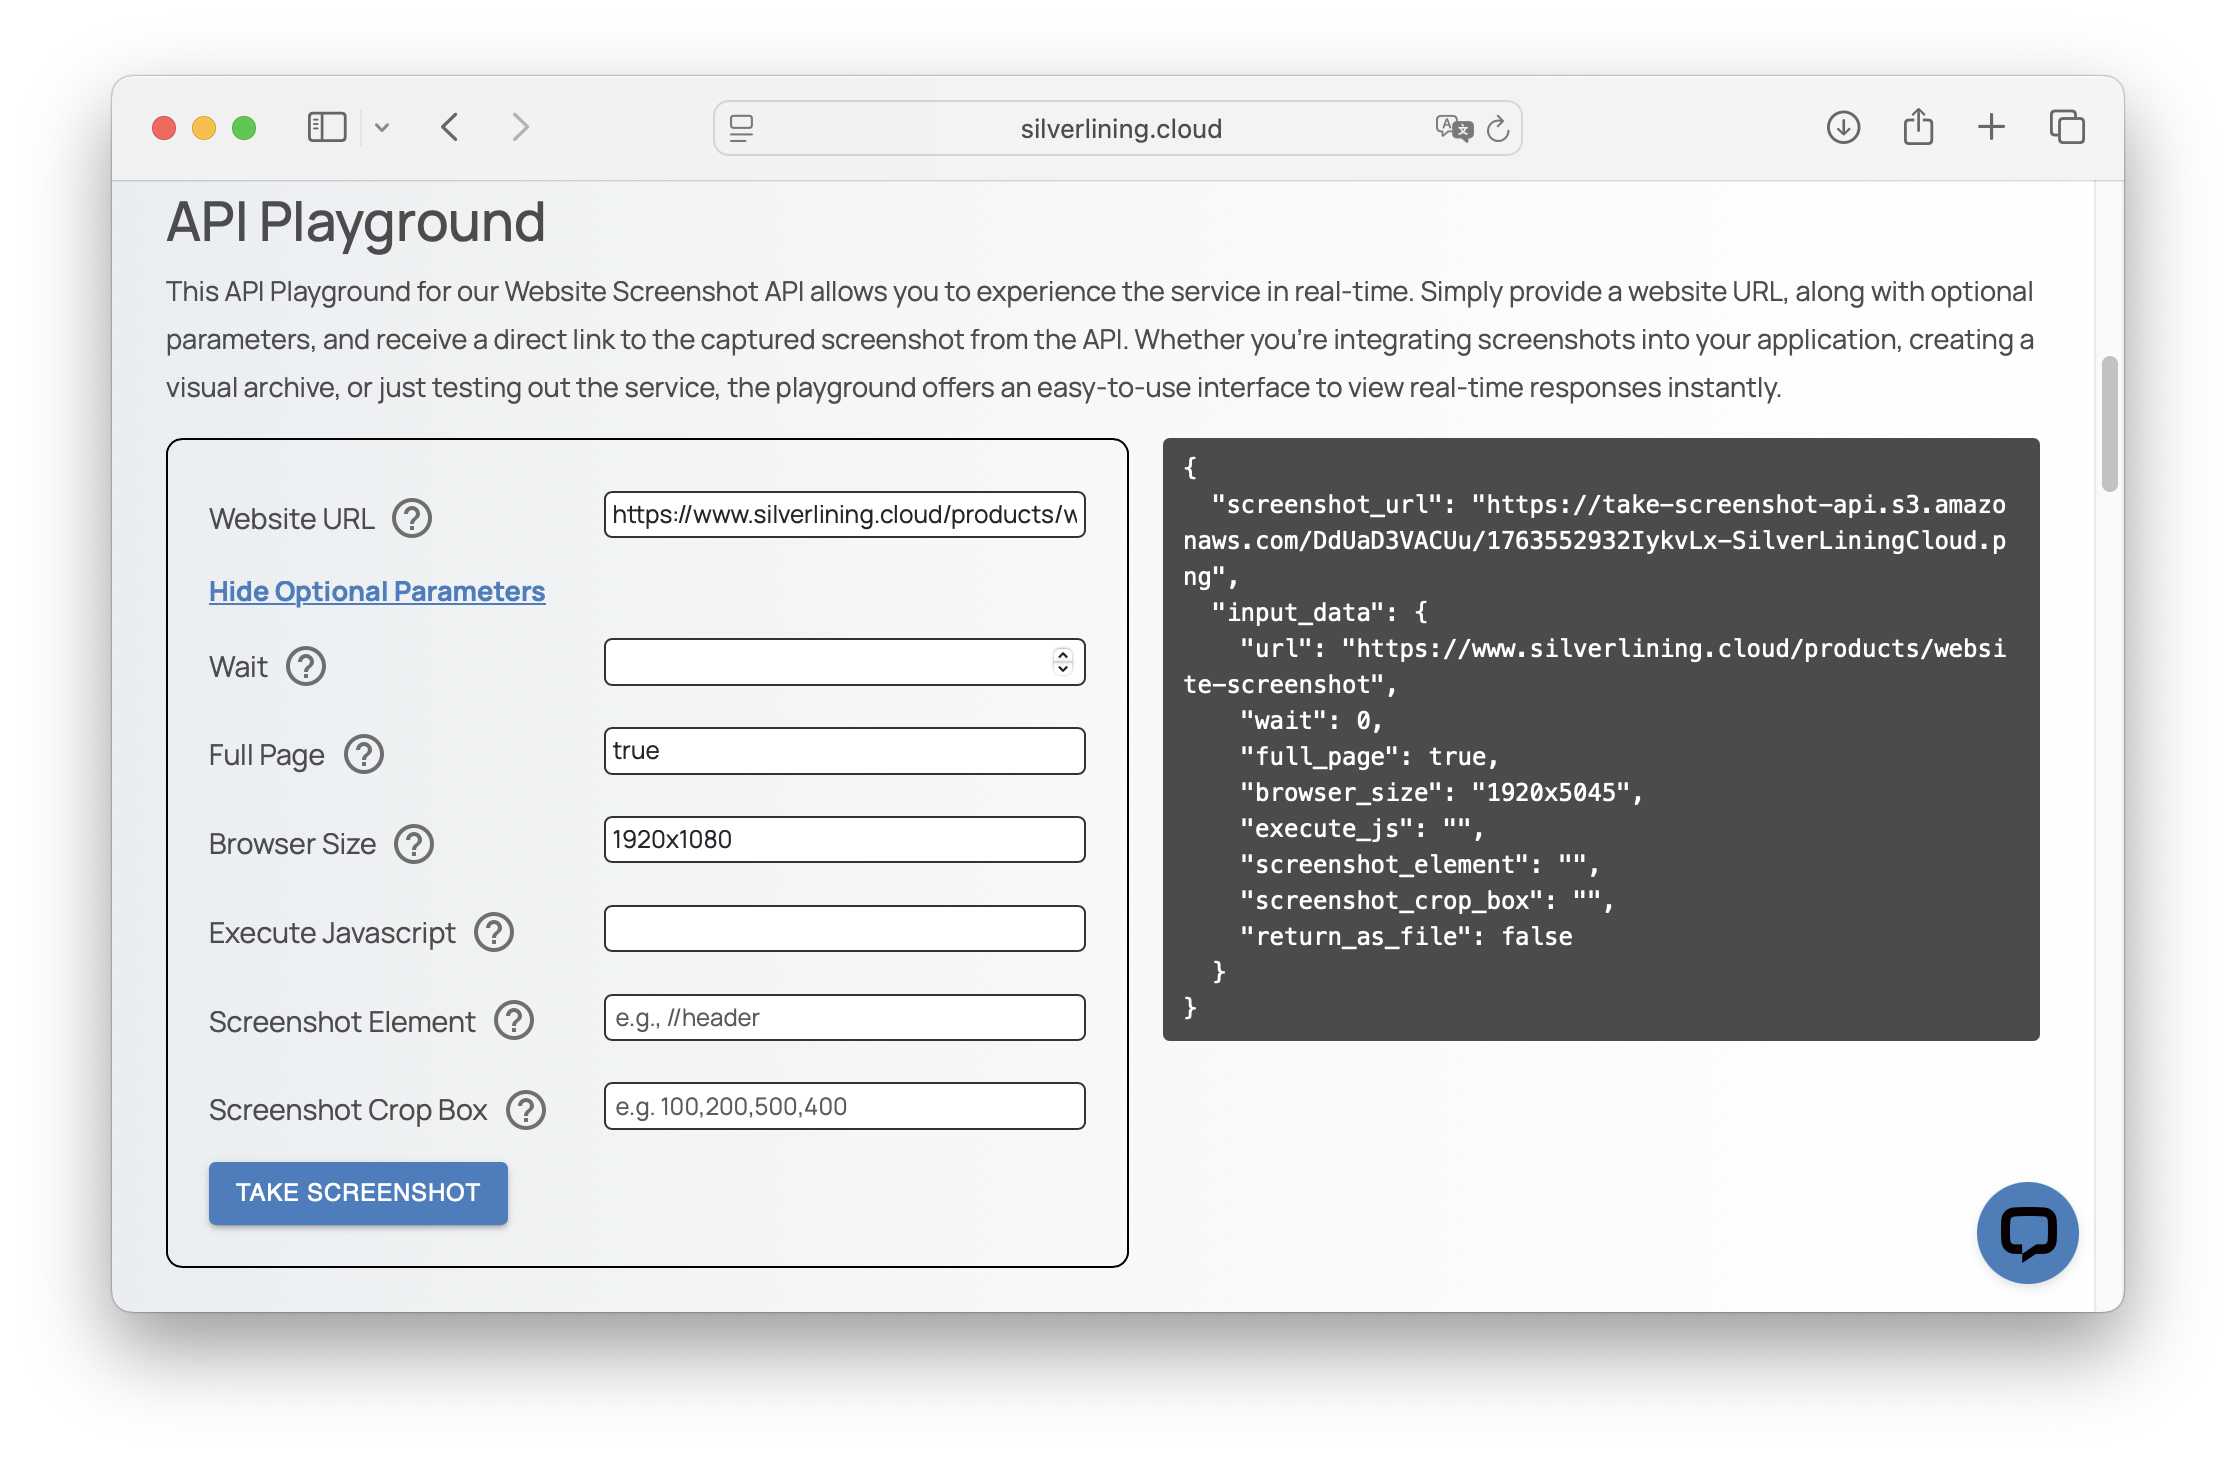Click the Screenshot Element help icon
This screenshot has height=1460, width=2236.
(x=514, y=1021)
